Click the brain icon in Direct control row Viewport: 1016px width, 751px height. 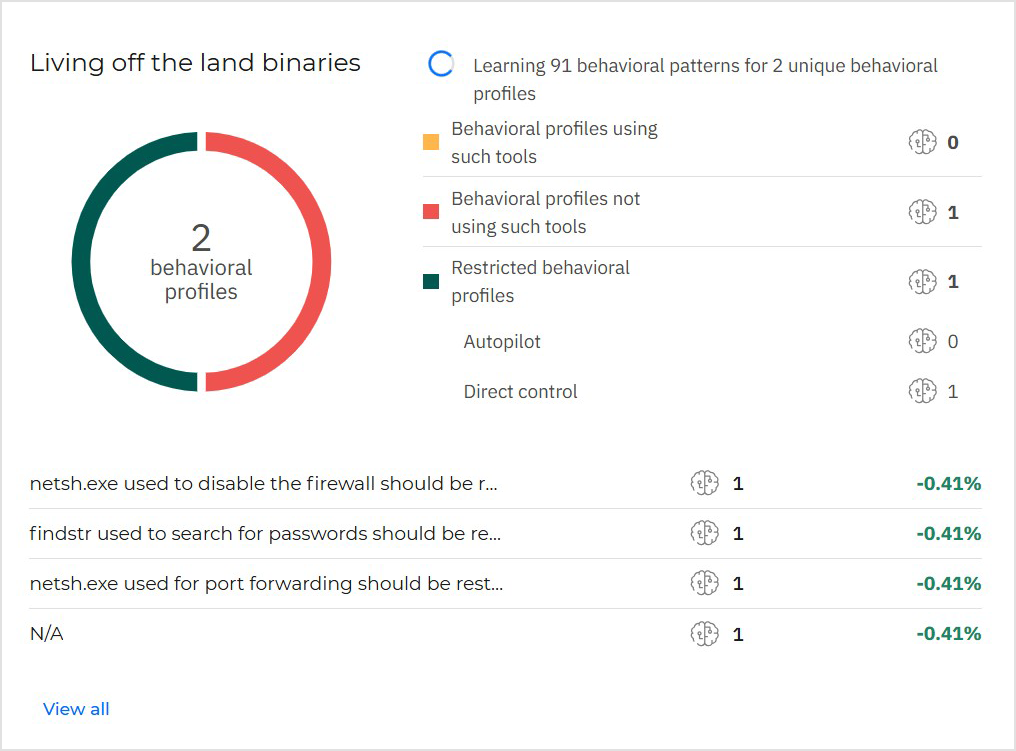pos(922,391)
